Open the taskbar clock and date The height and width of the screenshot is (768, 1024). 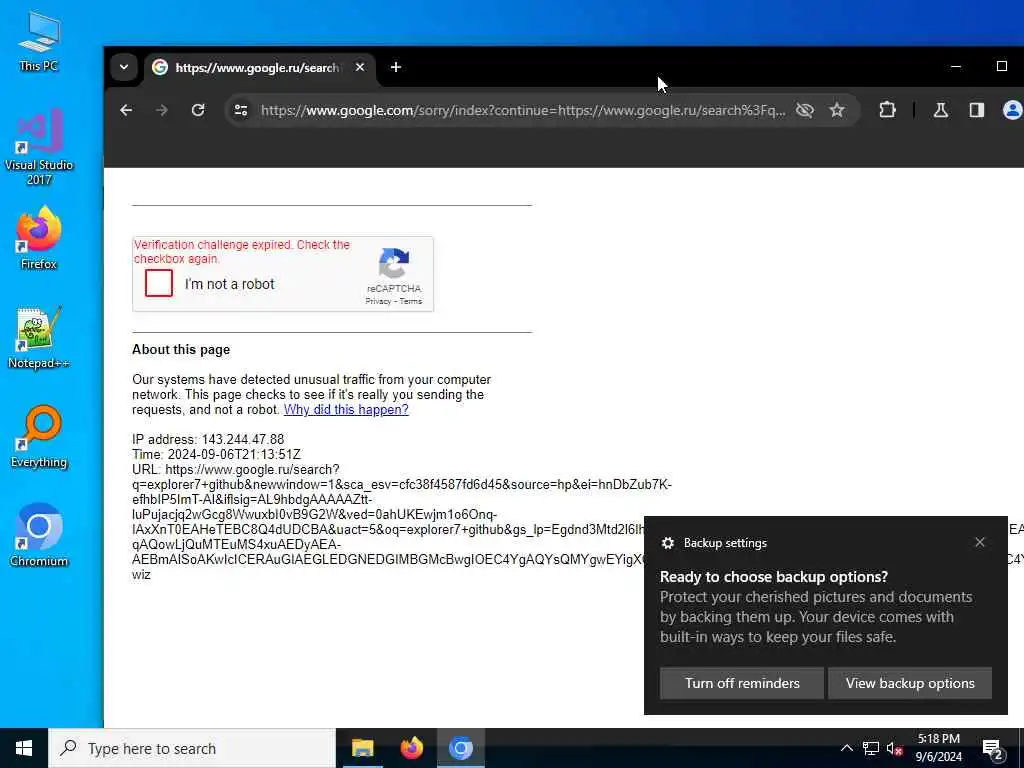tap(938, 748)
